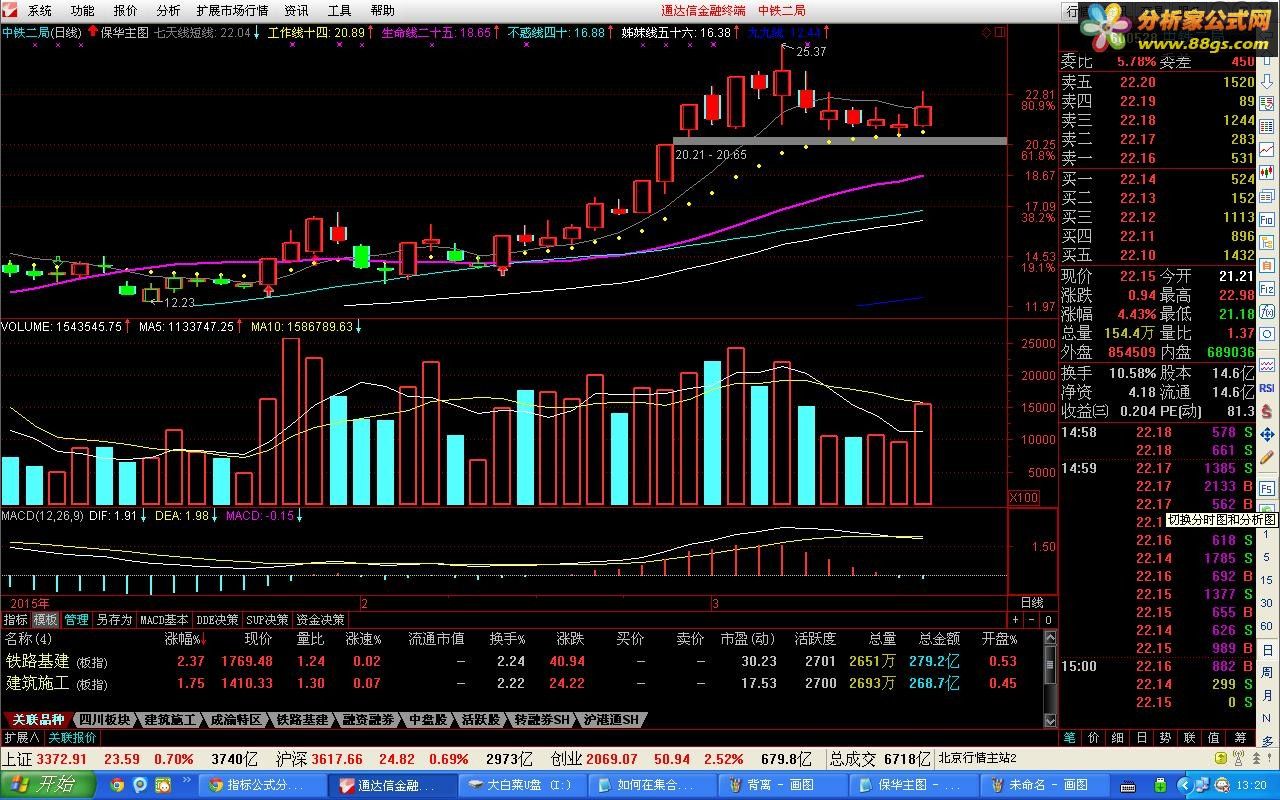Open the 工具 menu
Image resolution: width=1280 pixels, height=800 pixels.
339,10
